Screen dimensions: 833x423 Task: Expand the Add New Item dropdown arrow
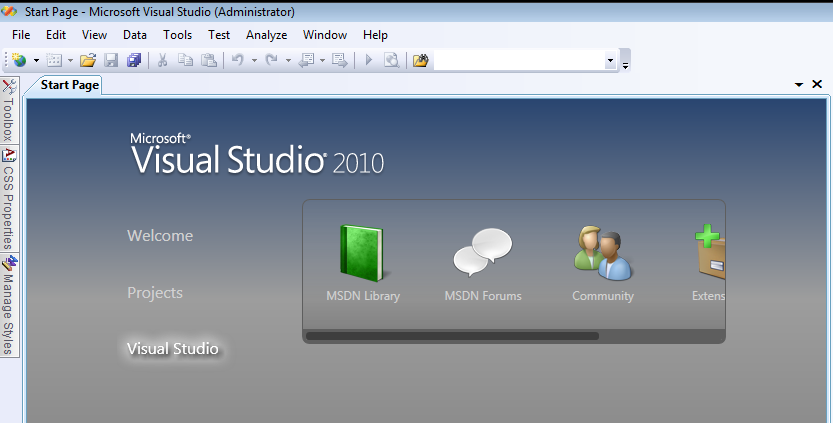(x=70, y=61)
